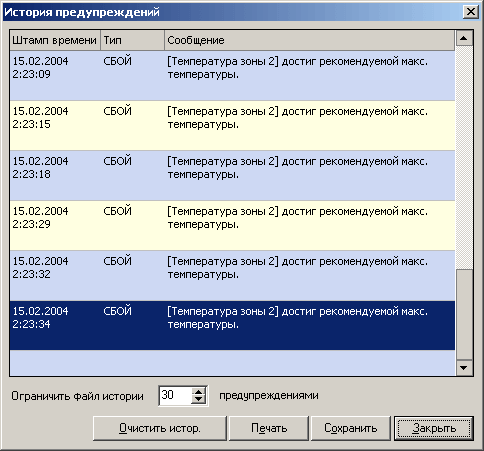Click the scrollbar up arrow
This screenshot has width=484, height=451.
(x=464, y=38)
